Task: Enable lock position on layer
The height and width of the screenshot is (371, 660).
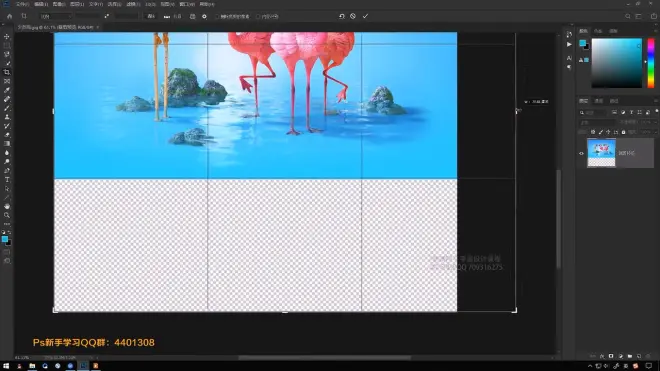Action: tap(608, 132)
